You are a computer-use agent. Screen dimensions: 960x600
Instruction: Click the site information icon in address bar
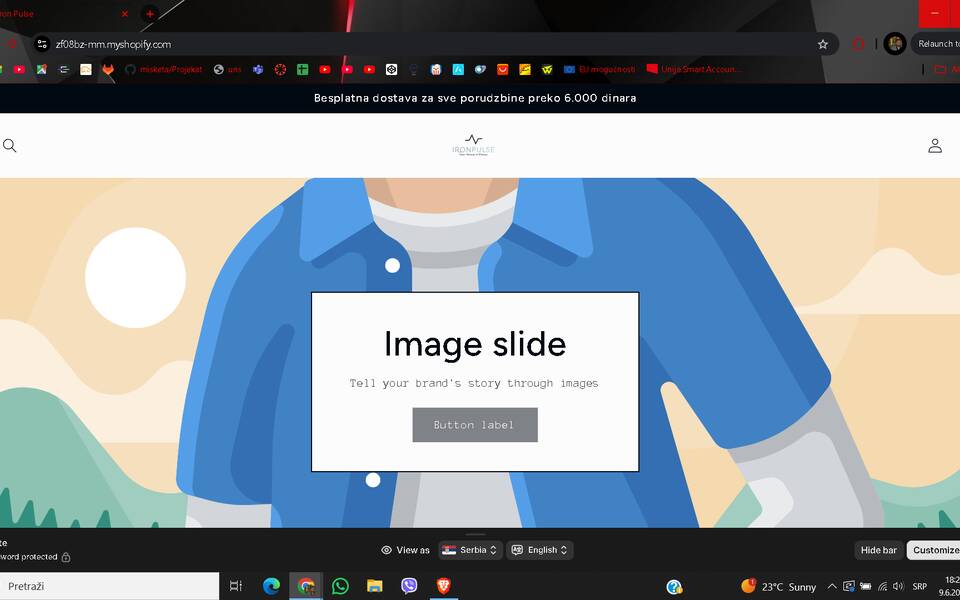tap(41, 44)
